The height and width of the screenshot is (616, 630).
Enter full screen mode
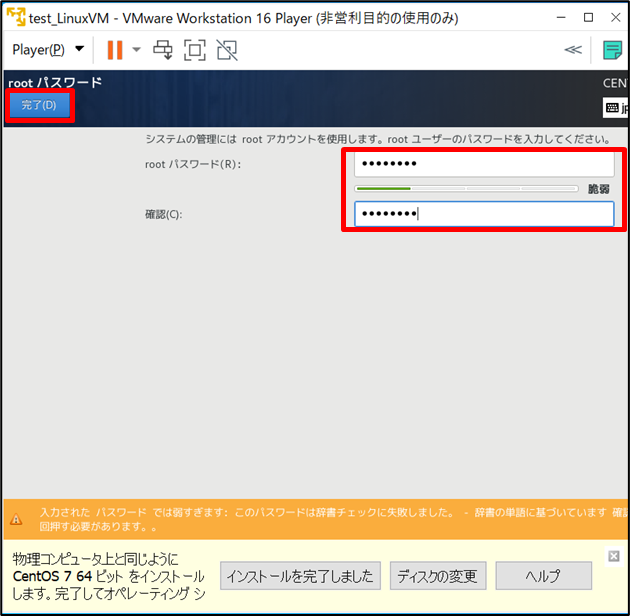[x=195, y=50]
